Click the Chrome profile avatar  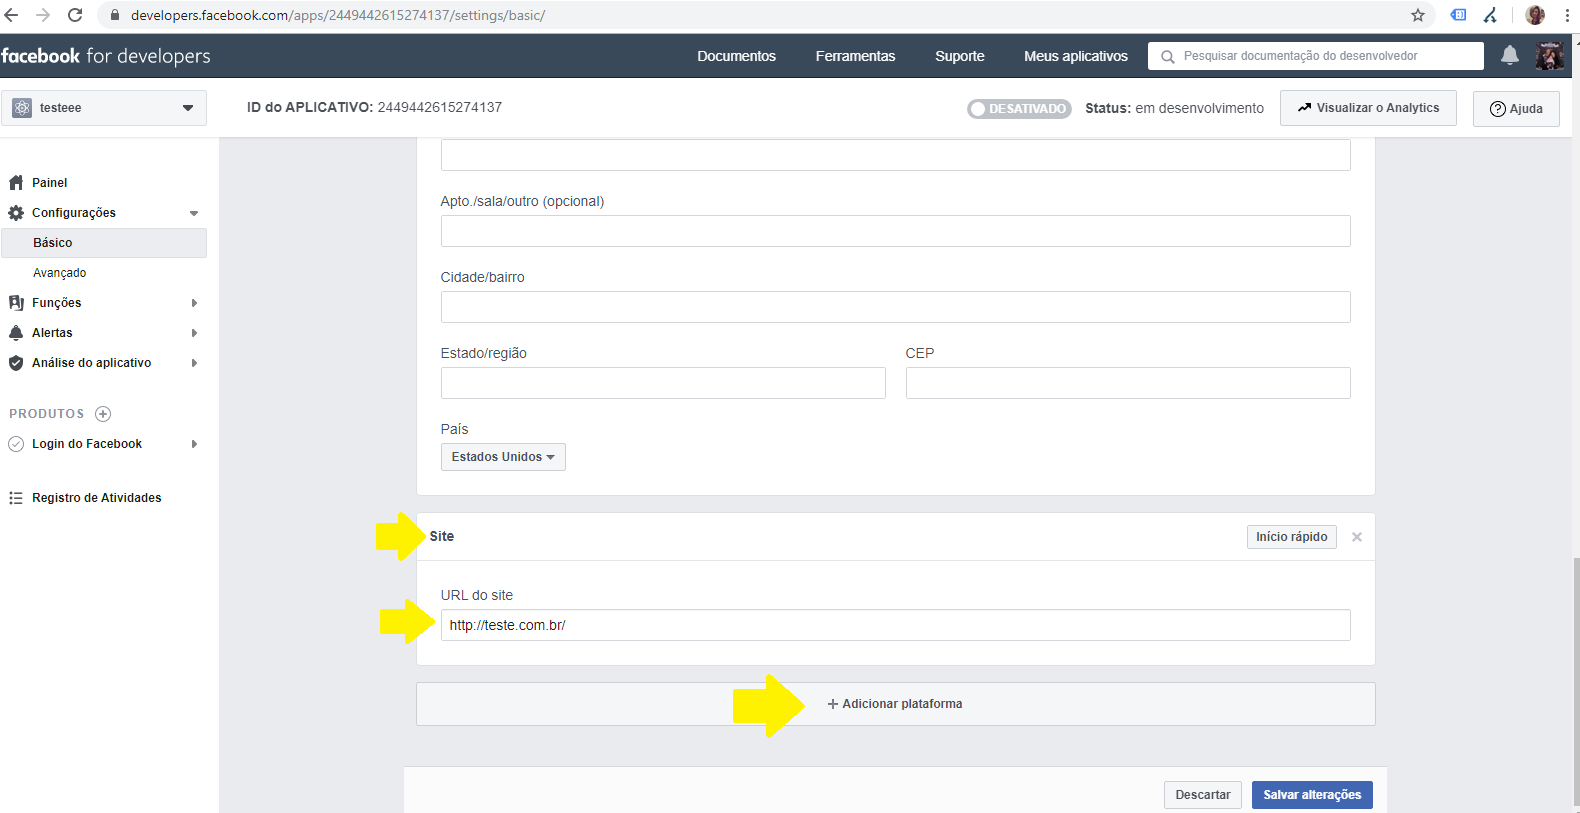pyautogui.click(x=1535, y=15)
